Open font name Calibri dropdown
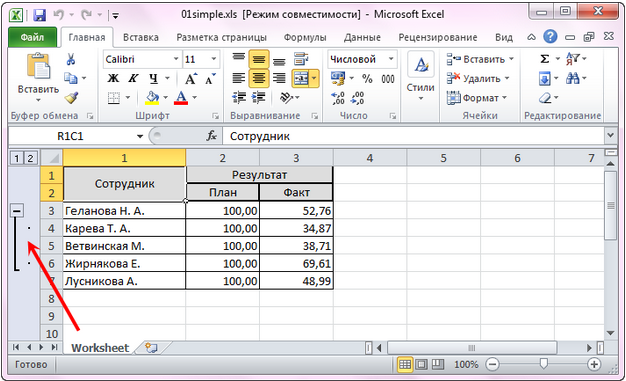Screen dimensions: 626x381 point(176,60)
